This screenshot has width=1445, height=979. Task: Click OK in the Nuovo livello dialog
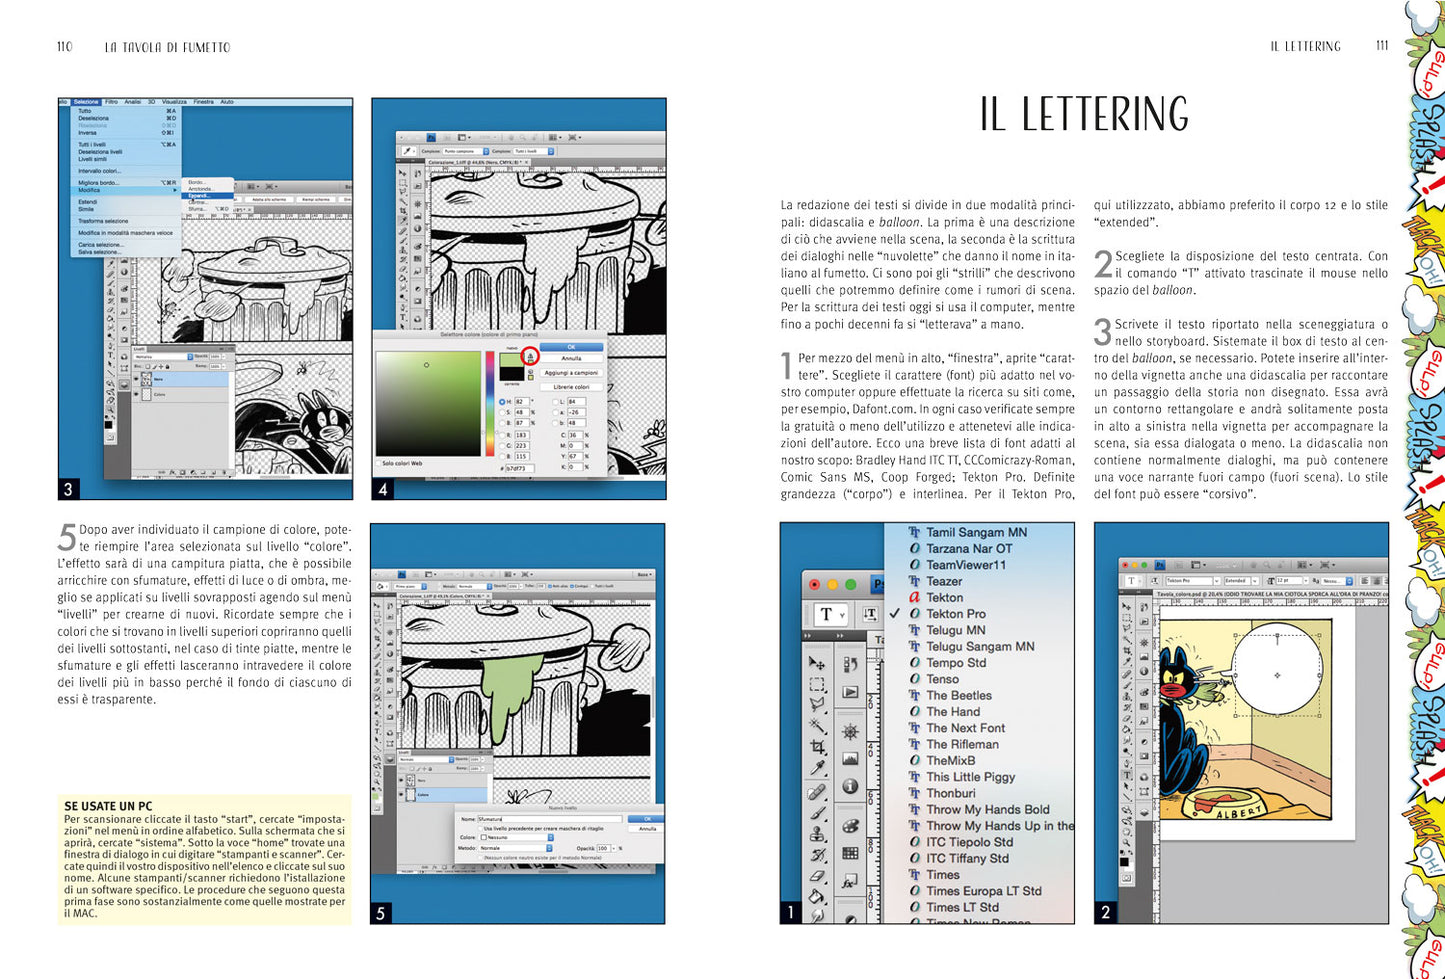(x=647, y=819)
